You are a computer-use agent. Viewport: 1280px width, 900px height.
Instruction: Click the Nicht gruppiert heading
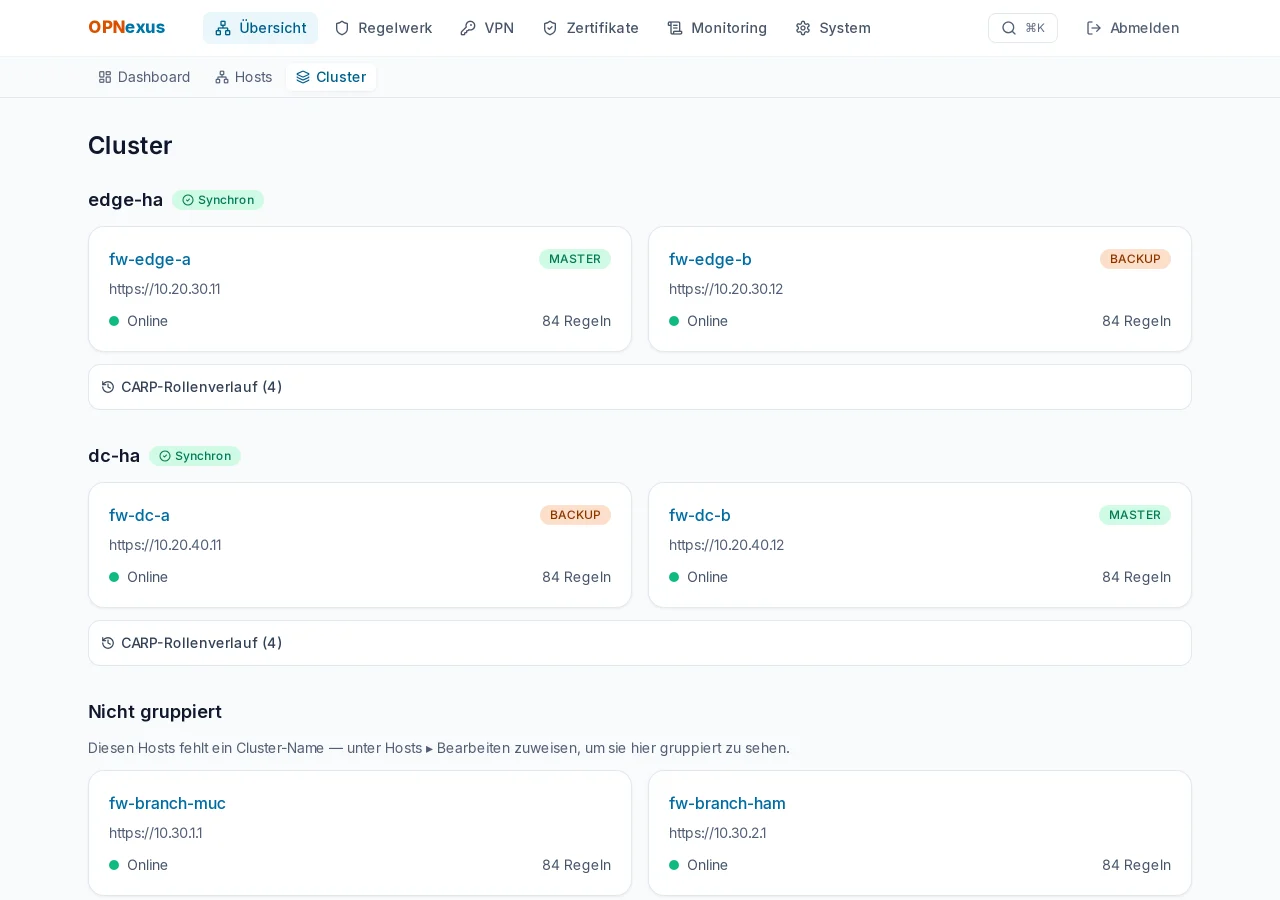coord(155,712)
